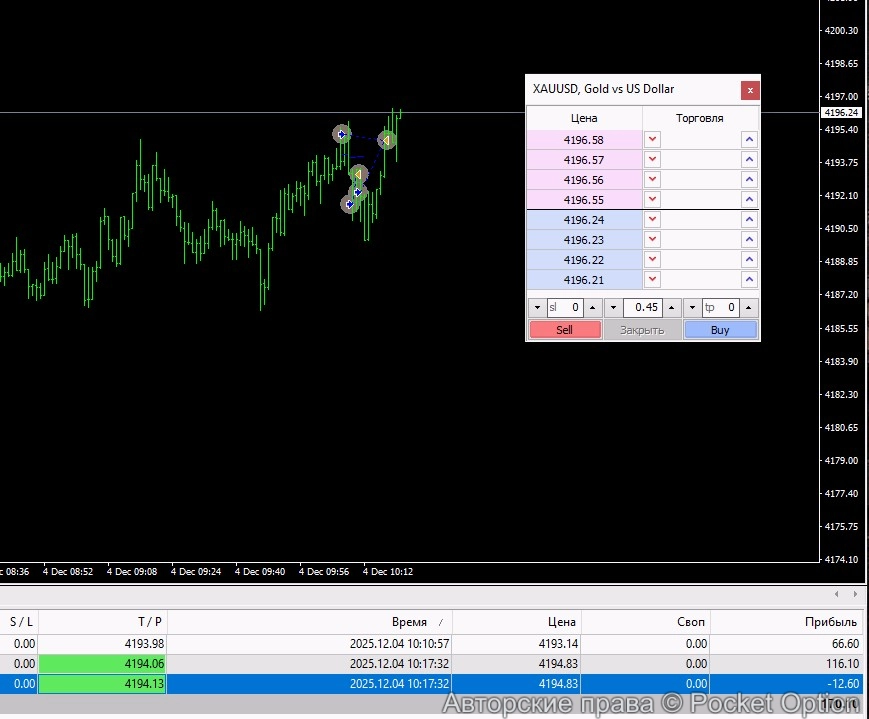Click the blue up arrow beside 4196.58

(749, 140)
